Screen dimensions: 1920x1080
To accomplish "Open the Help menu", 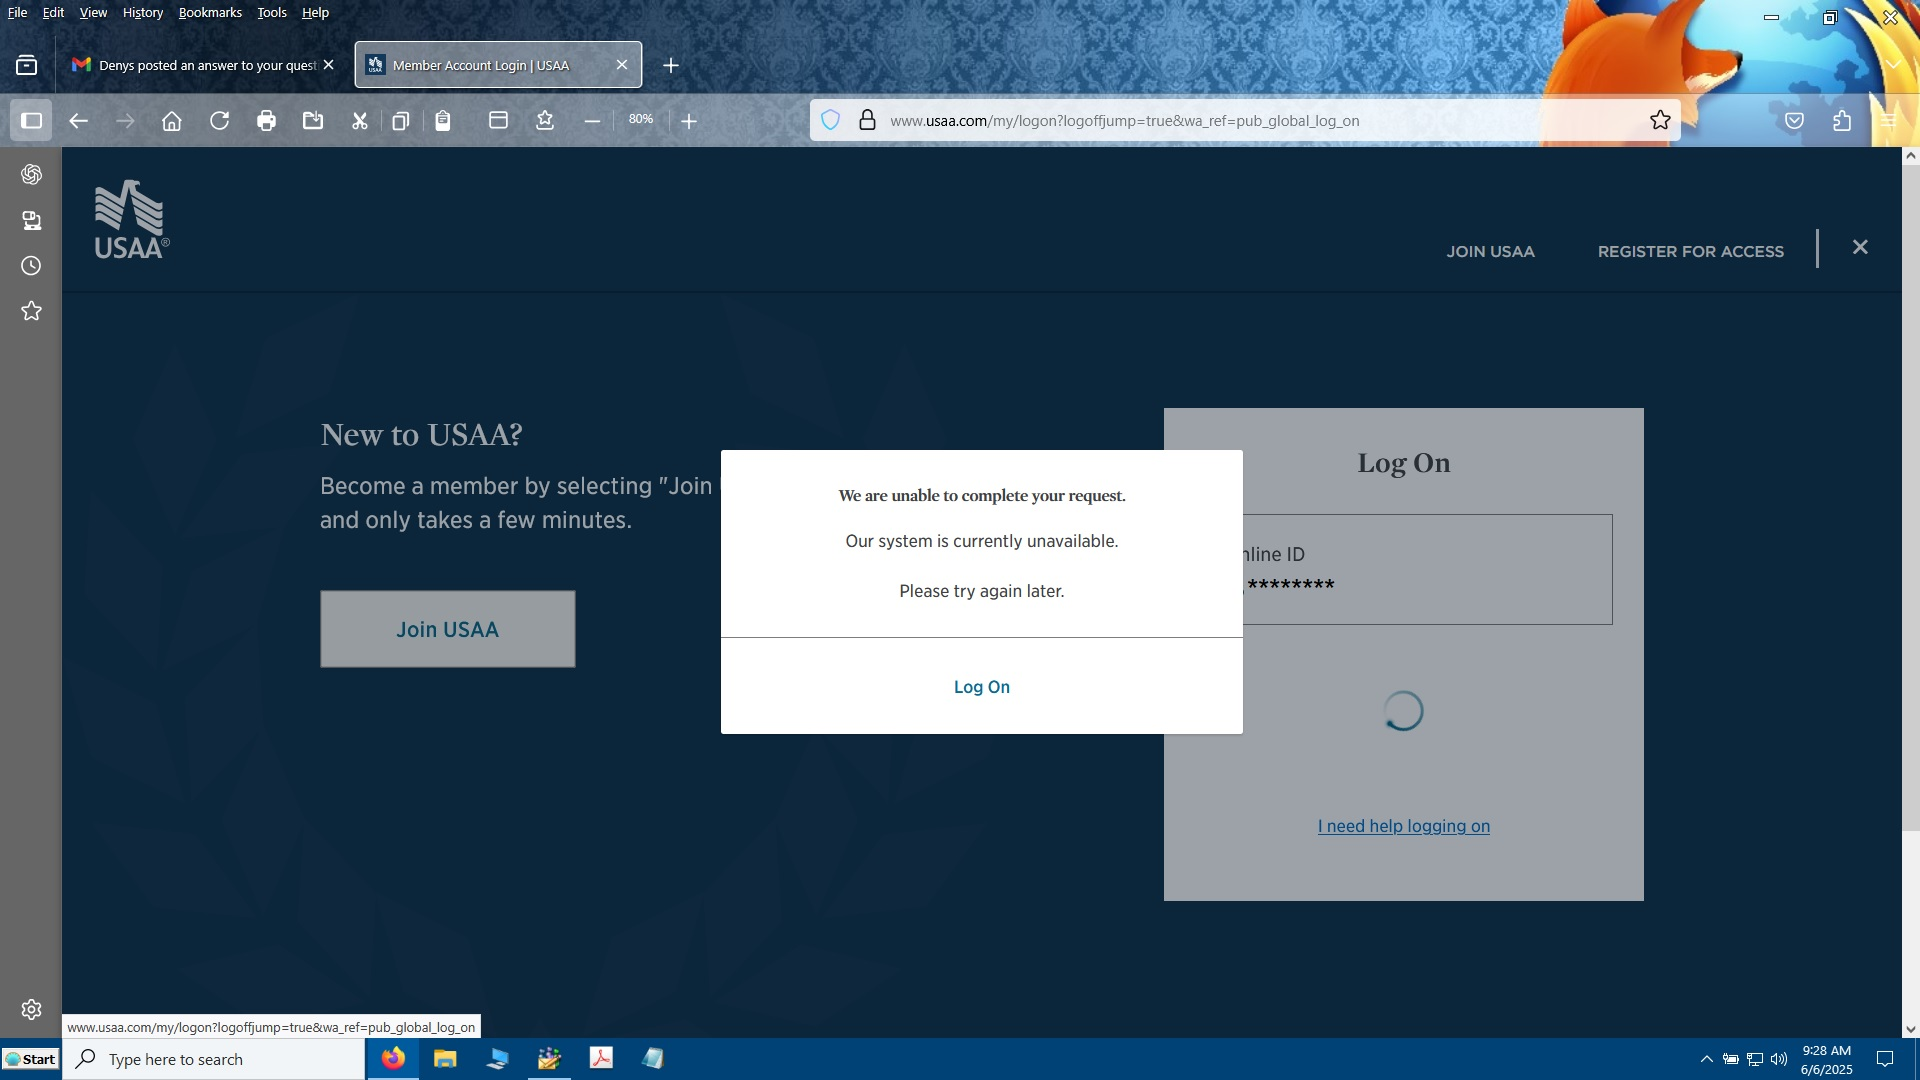I will coord(315,13).
